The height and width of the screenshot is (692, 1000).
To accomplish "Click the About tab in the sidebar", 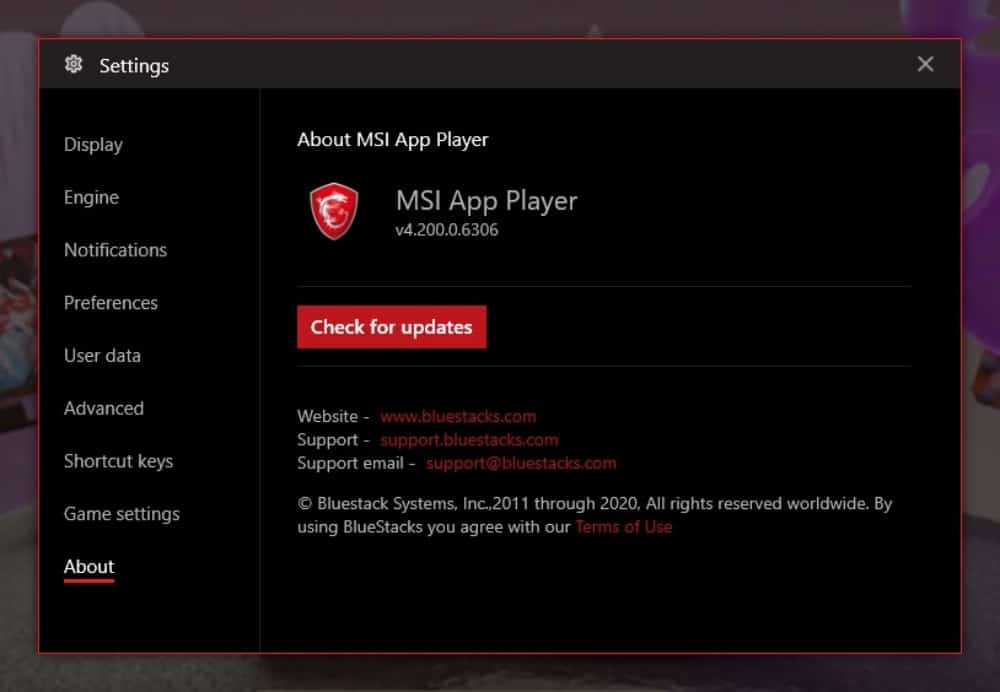I will click(89, 567).
